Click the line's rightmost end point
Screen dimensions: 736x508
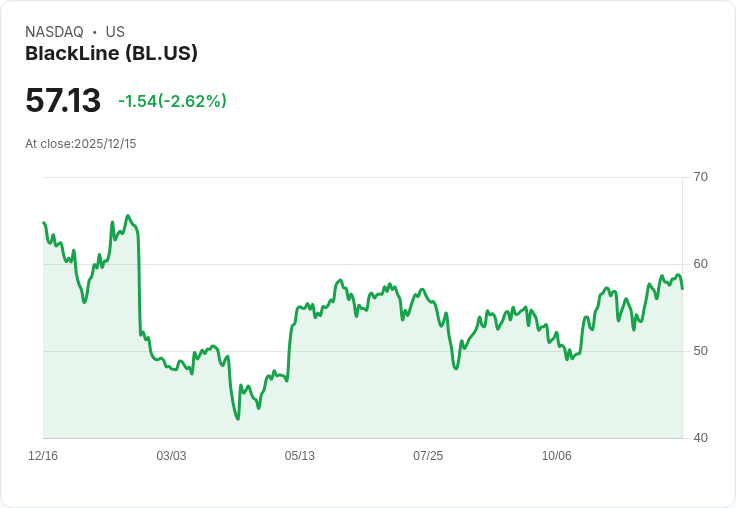point(682,288)
